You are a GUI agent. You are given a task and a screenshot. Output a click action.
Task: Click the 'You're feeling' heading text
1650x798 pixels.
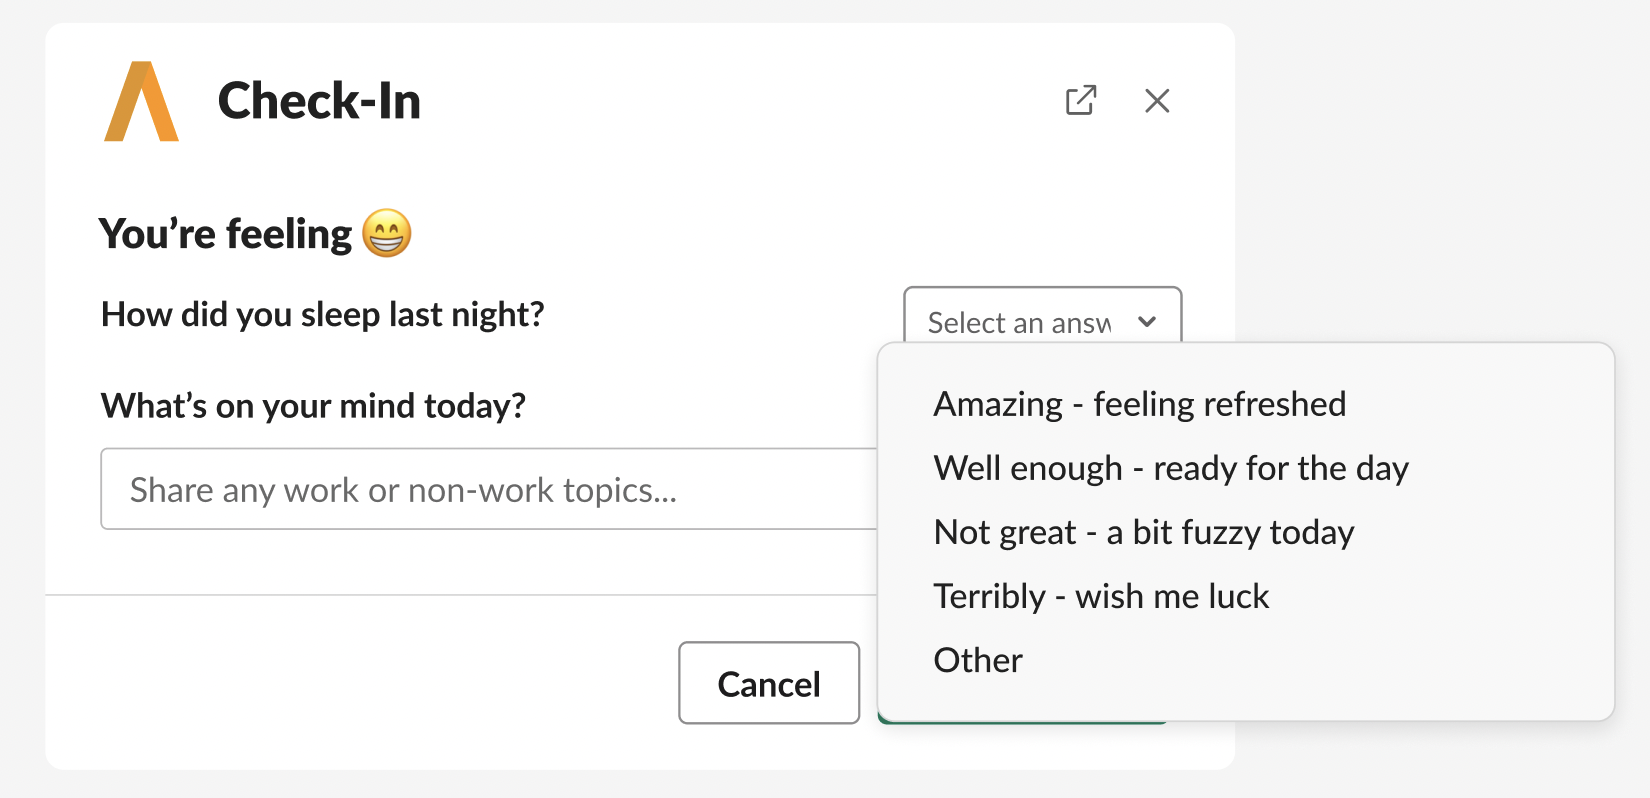pyautogui.click(x=226, y=234)
